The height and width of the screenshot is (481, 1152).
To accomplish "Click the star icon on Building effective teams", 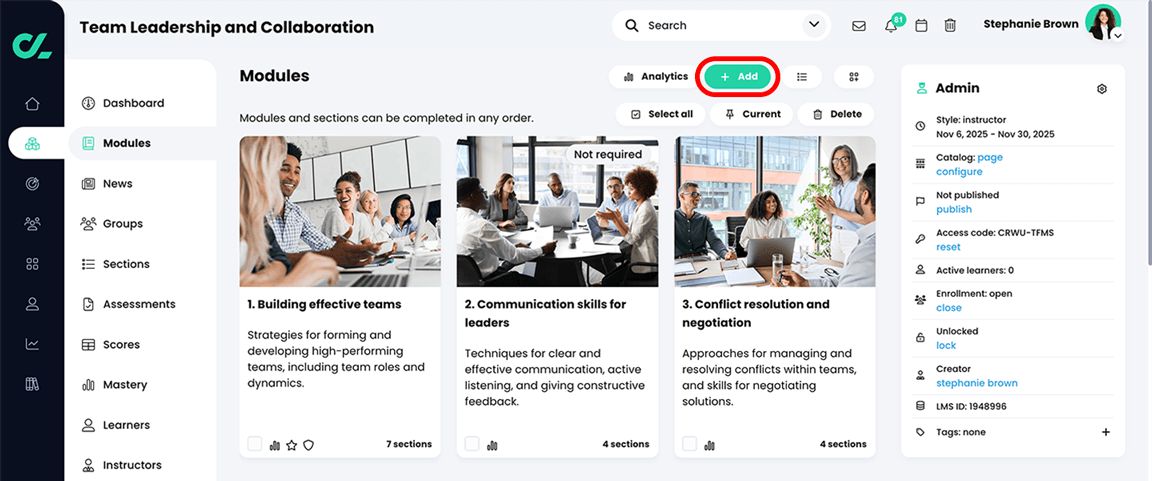I will coord(292,445).
